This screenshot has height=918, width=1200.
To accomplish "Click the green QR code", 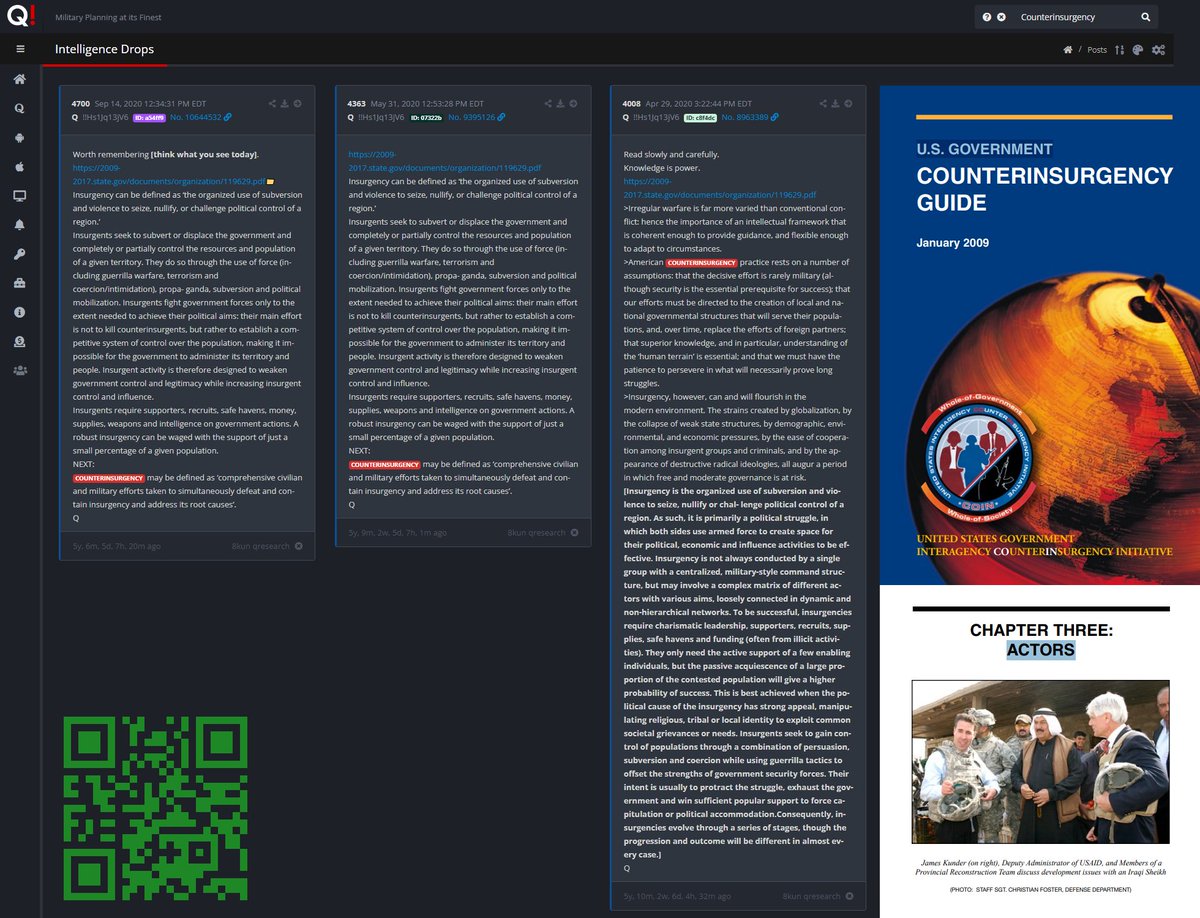I will coord(155,808).
